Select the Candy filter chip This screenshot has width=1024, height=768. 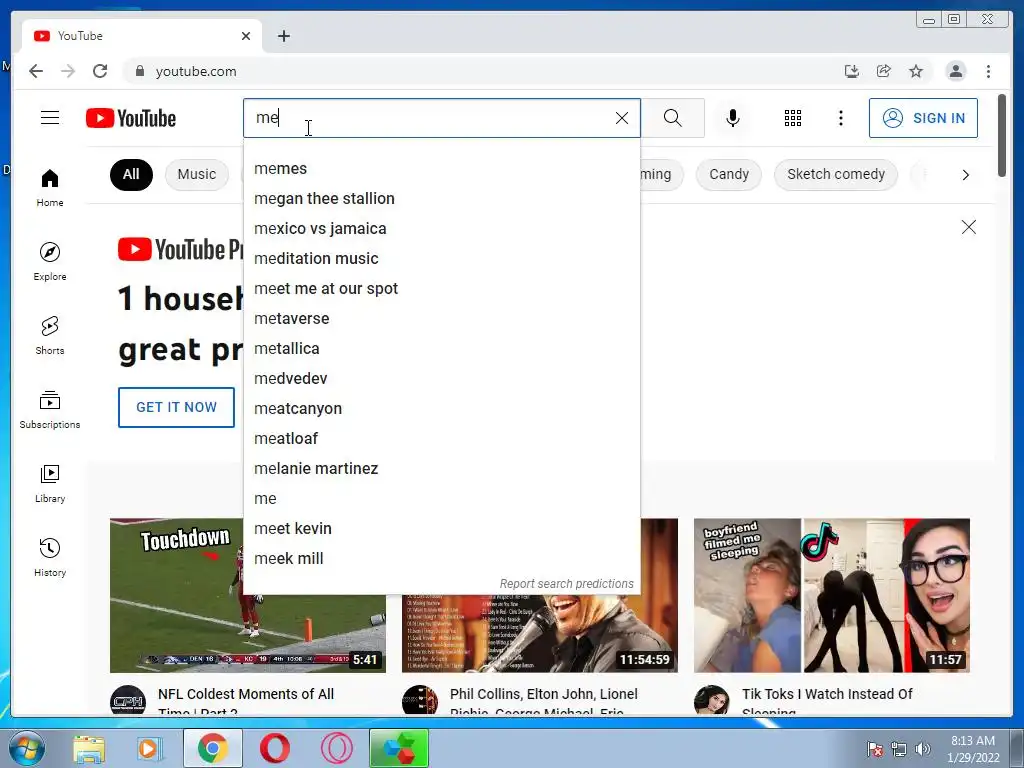[x=729, y=174]
